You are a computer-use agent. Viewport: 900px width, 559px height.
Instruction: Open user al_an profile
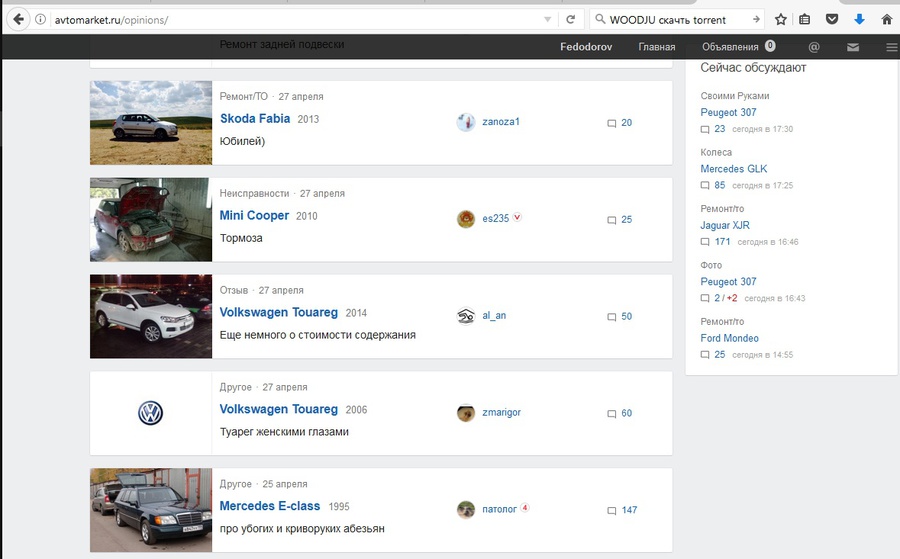(494, 316)
